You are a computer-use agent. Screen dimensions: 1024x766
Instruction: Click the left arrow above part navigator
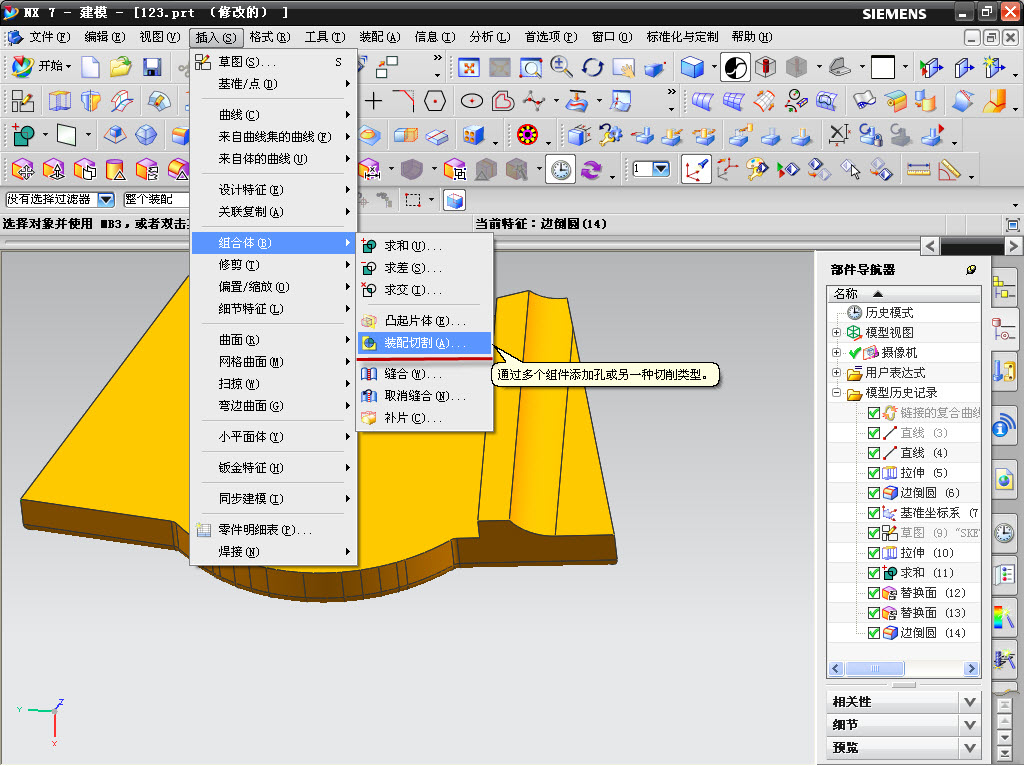tap(930, 246)
